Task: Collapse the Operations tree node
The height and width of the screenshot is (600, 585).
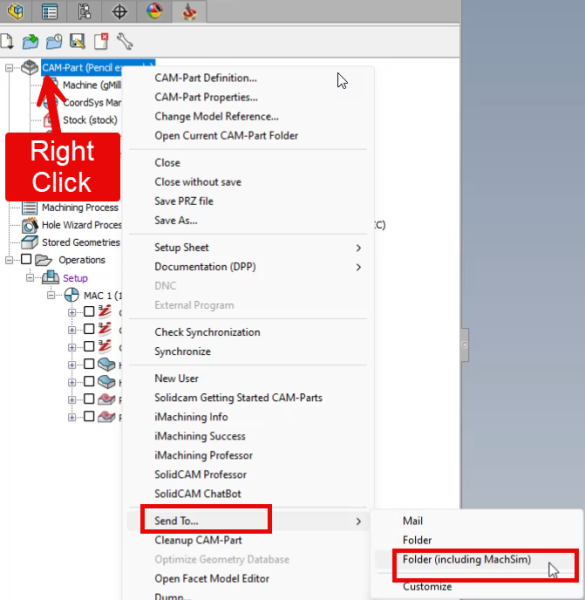Action: (9, 260)
